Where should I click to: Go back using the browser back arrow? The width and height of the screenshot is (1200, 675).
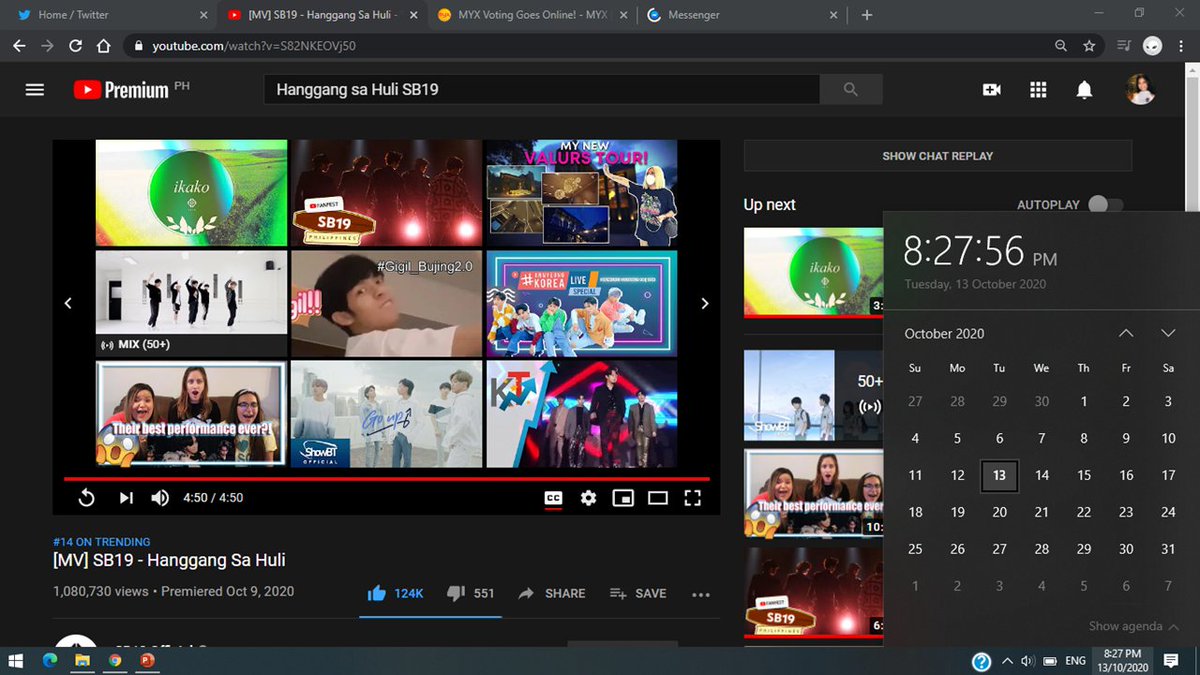19,46
